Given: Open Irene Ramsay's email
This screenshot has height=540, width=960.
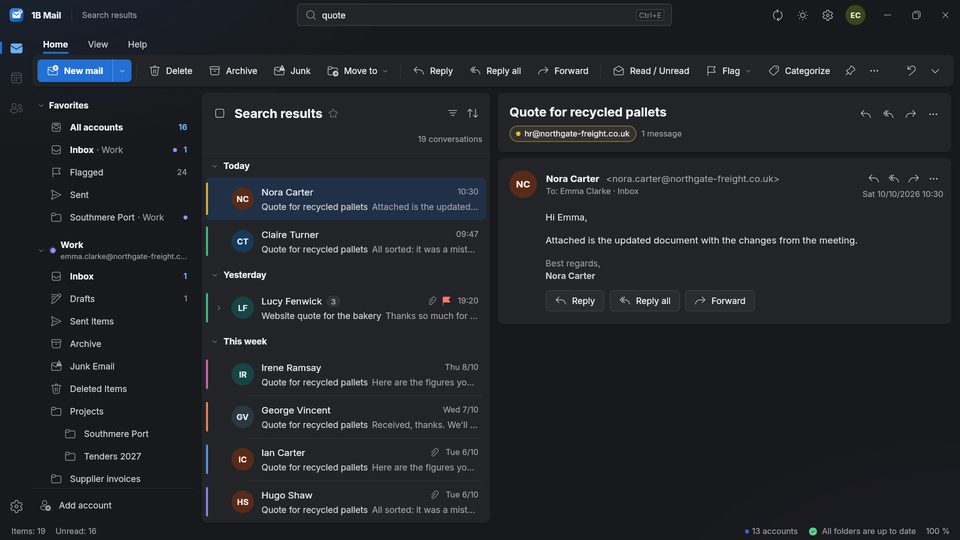Looking at the screenshot, I should coord(347,375).
